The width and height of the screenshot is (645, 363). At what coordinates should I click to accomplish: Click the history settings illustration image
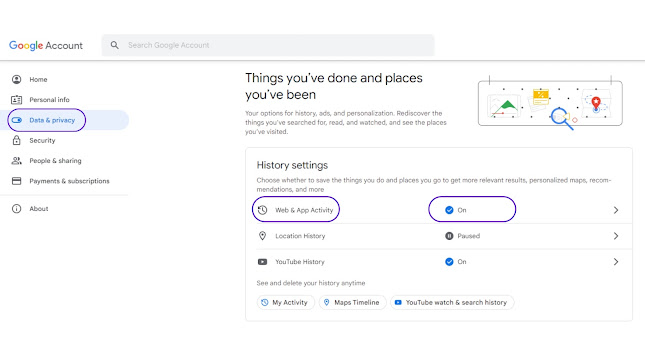click(x=550, y=103)
